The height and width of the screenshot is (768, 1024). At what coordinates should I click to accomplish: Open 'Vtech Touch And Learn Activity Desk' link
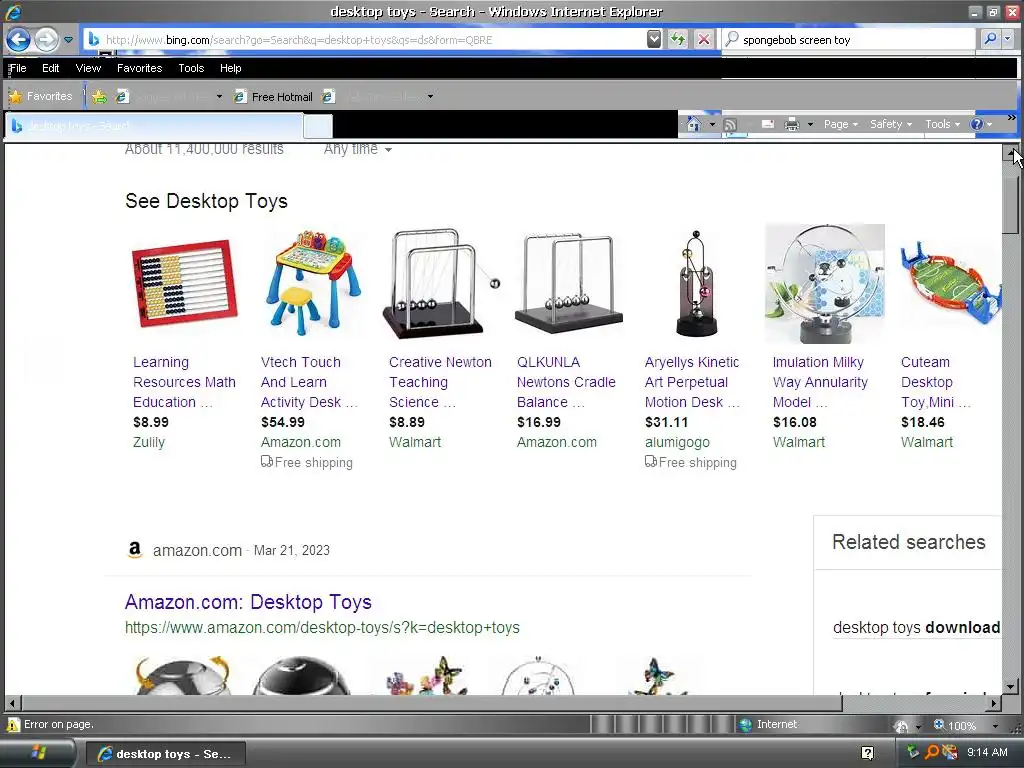tap(309, 382)
